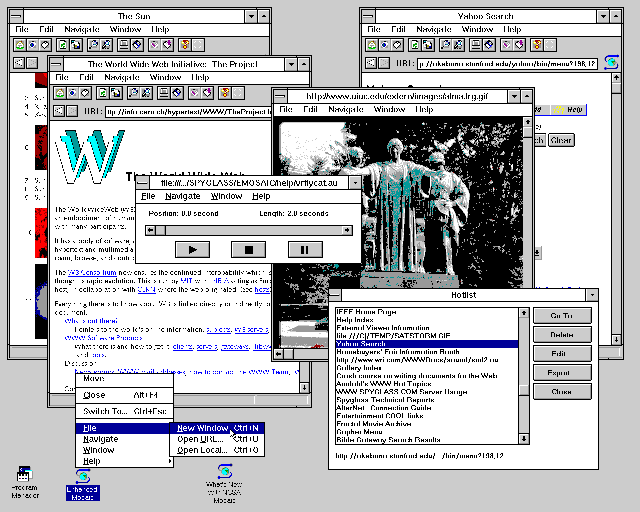Click the audio position slider thumb
The width and height of the screenshot is (640, 512).
(x=160, y=231)
